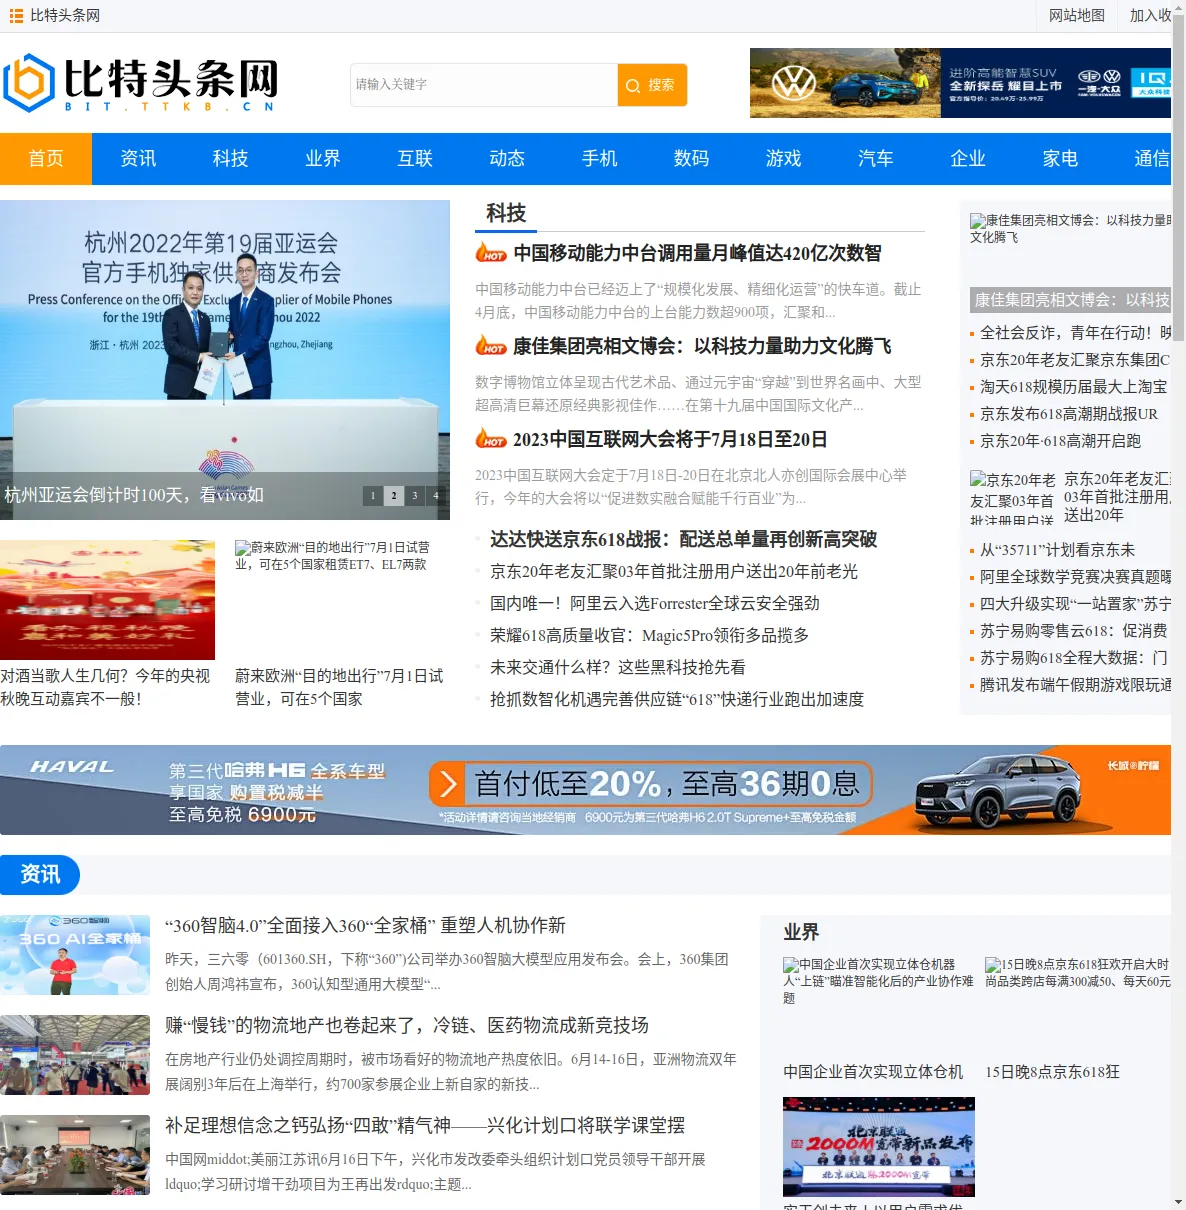
Task: Switch to the 业界 navigation tab
Action: [322, 159]
